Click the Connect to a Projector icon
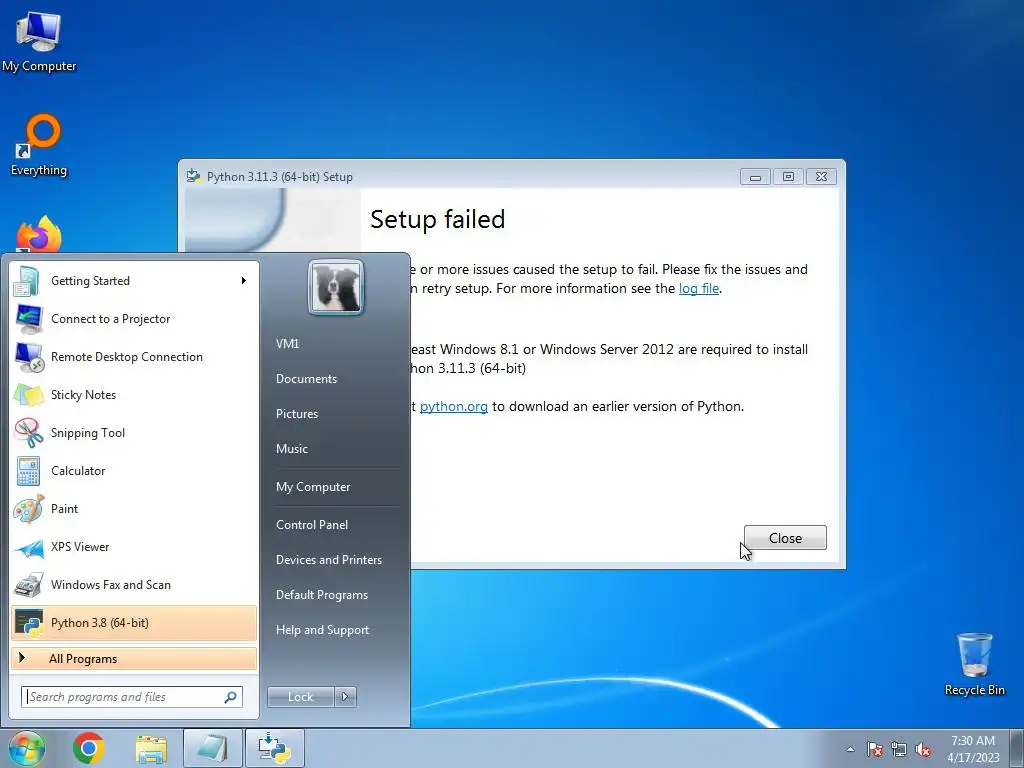The width and height of the screenshot is (1024, 768). pos(27,319)
